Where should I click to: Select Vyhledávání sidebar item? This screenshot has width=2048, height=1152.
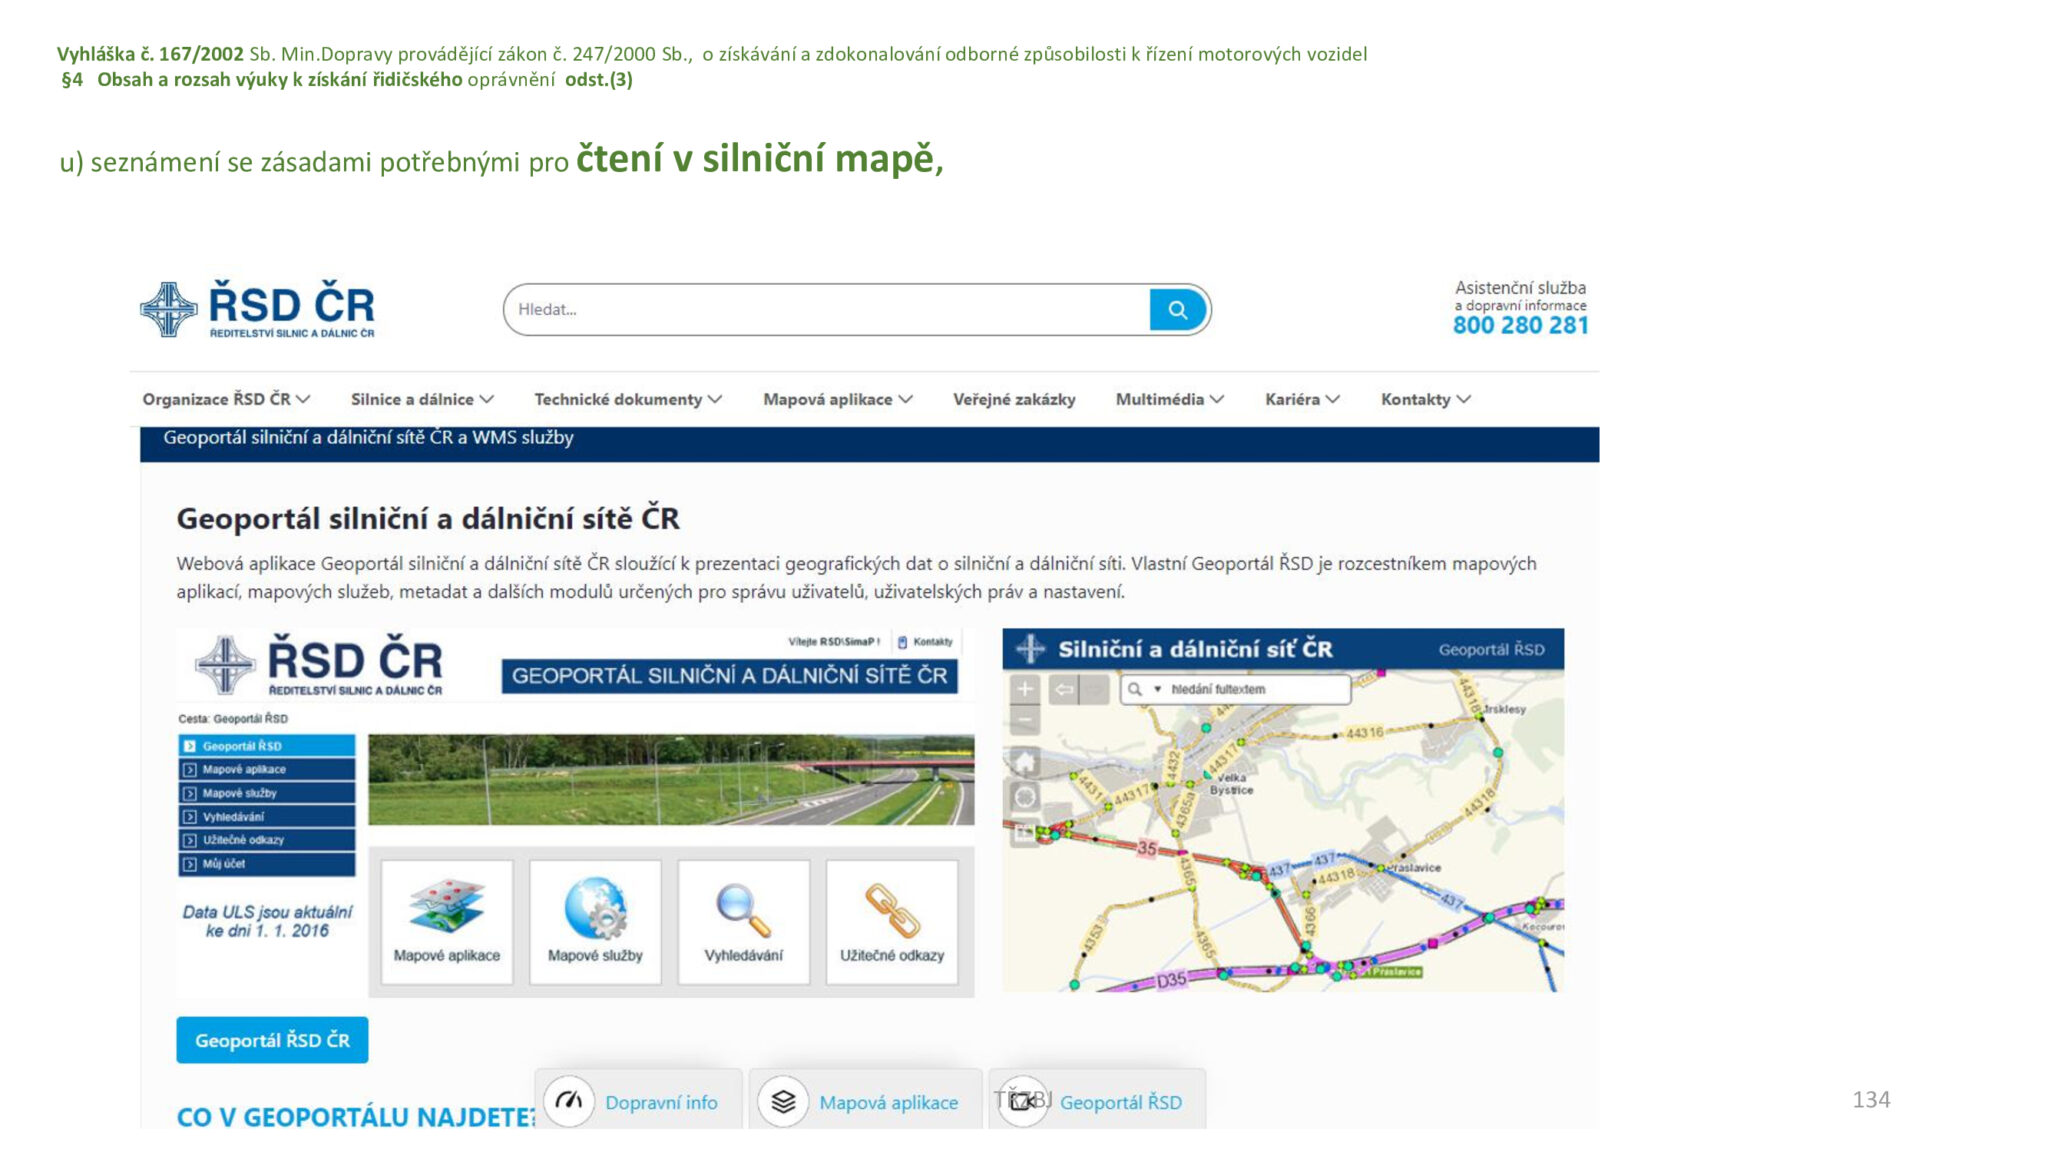pyautogui.click(x=267, y=817)
